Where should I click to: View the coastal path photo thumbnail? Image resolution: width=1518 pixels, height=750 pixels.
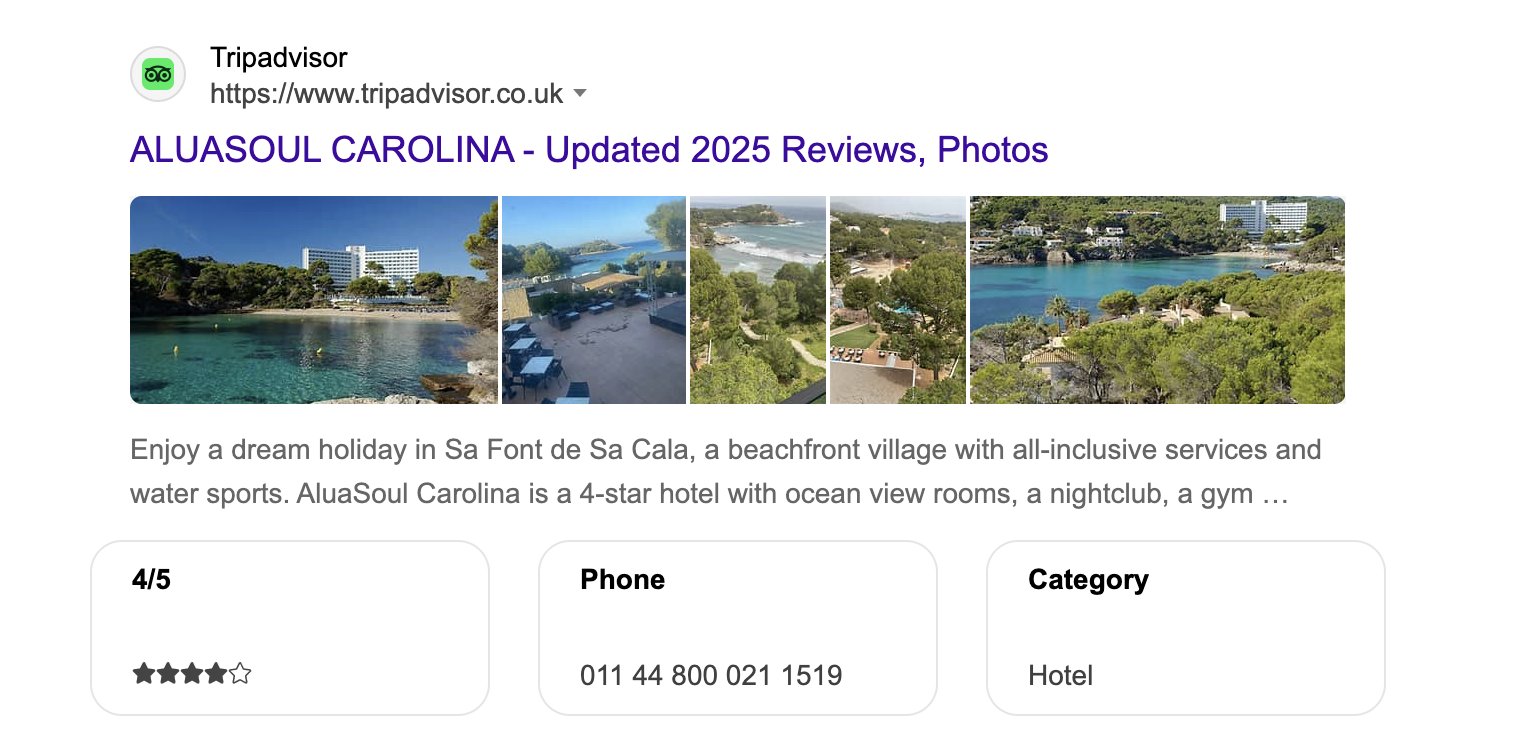(756, 299)
